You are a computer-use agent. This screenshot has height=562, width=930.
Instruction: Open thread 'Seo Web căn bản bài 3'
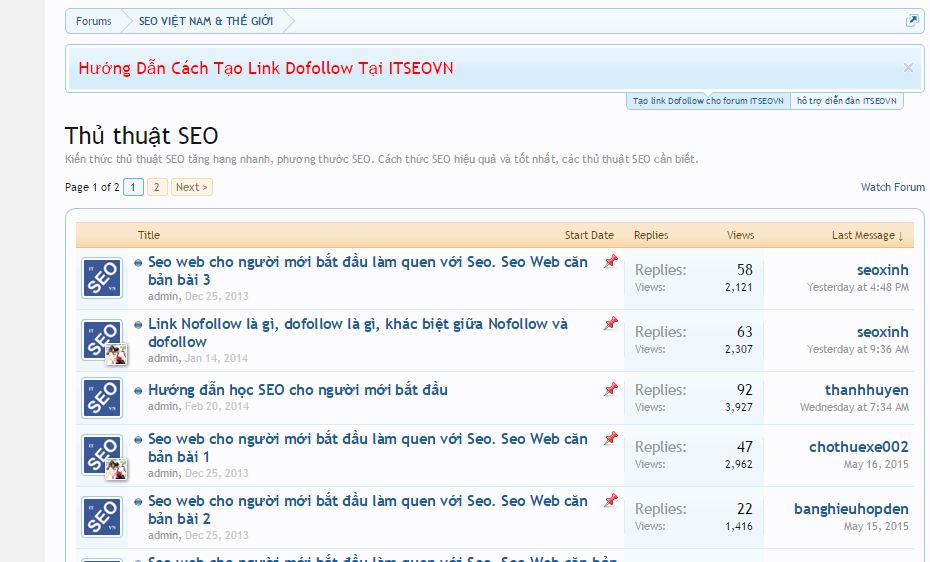[x=368, y=271]
